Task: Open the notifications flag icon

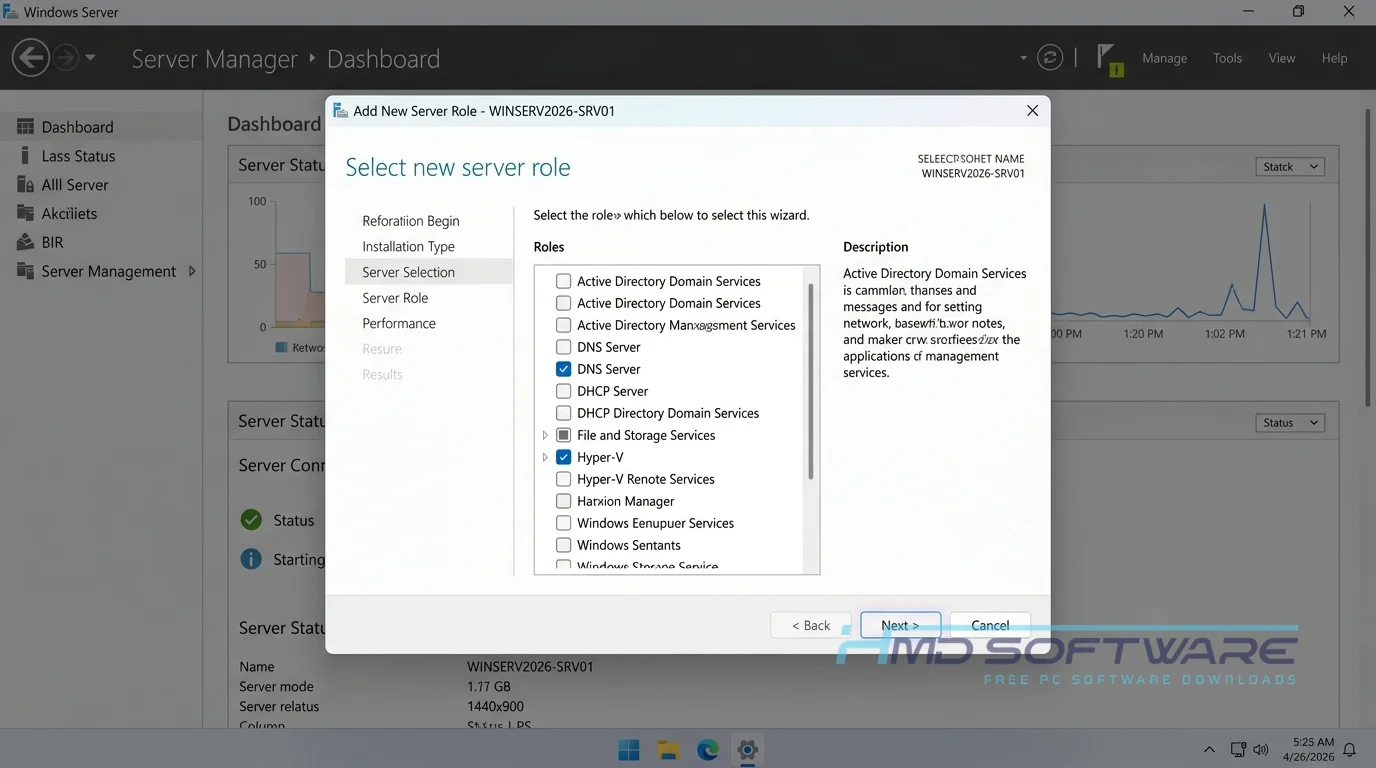Action: (1109, 58)
